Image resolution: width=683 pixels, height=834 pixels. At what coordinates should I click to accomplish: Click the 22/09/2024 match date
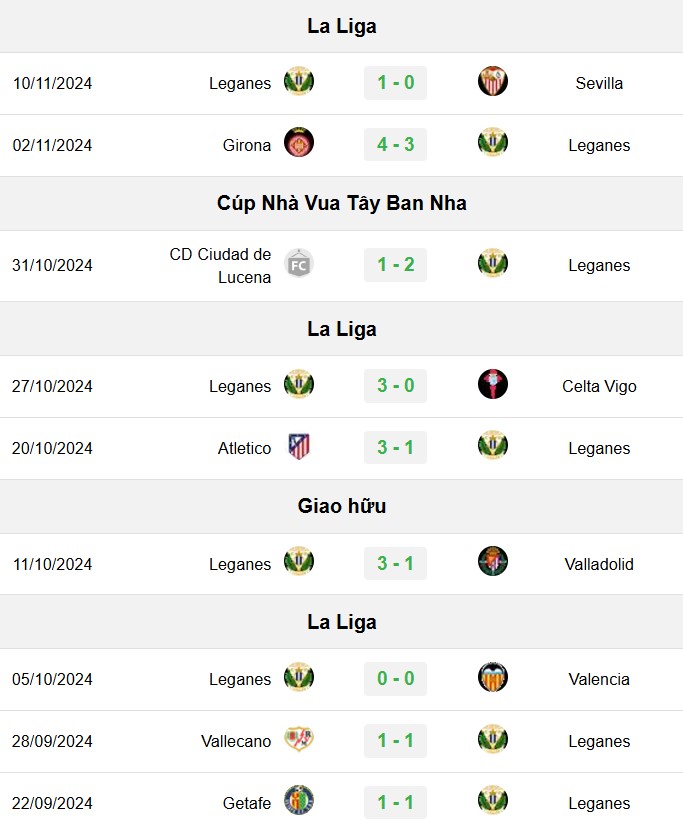click(52, 803)
